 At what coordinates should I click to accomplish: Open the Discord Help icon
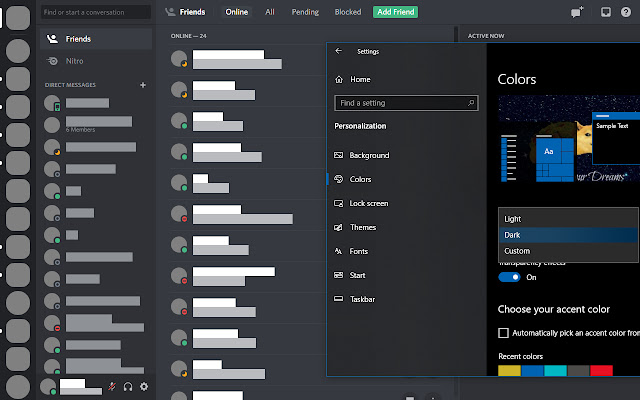[626, 12]
